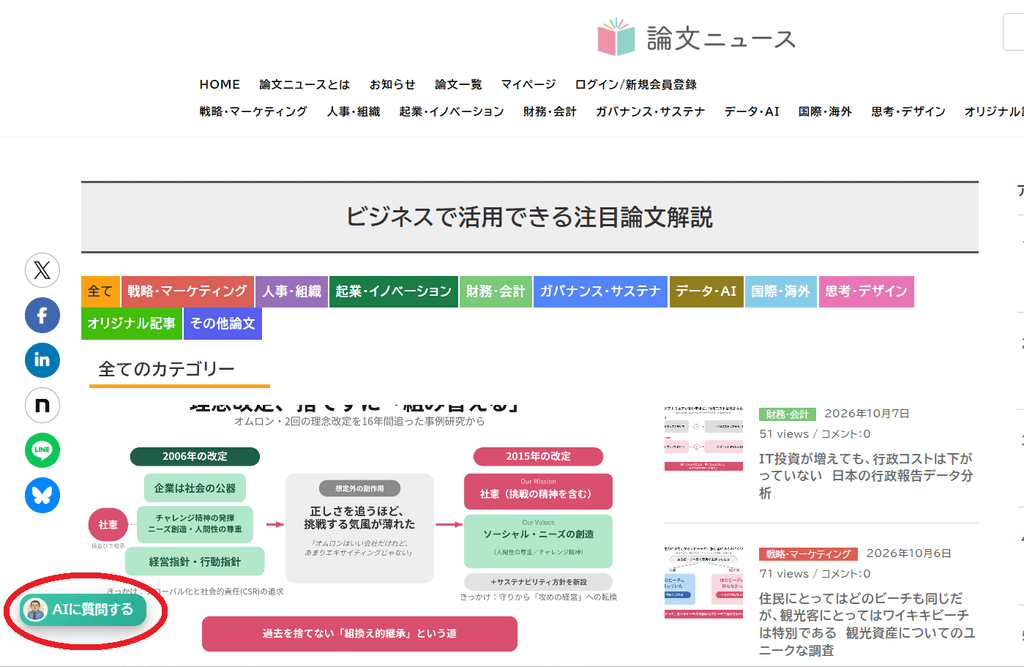Open the 論文一覧 menu item
Screen dimensions: 1024x667
458,84
